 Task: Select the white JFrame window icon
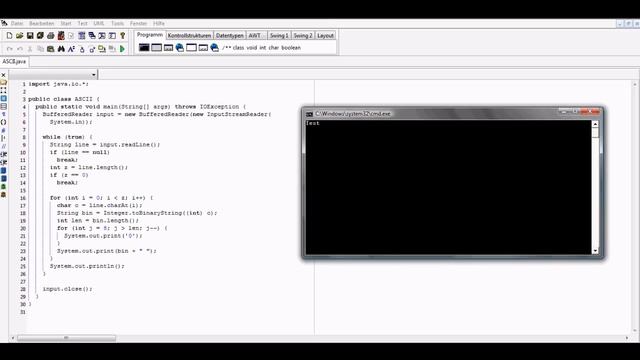coord(191,48)
